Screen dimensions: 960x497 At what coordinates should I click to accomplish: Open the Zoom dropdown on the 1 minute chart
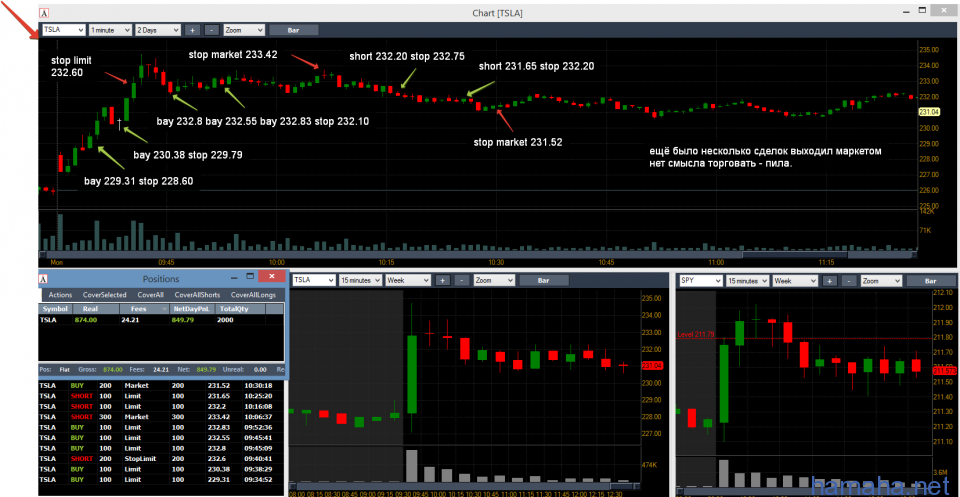point(244,29)
